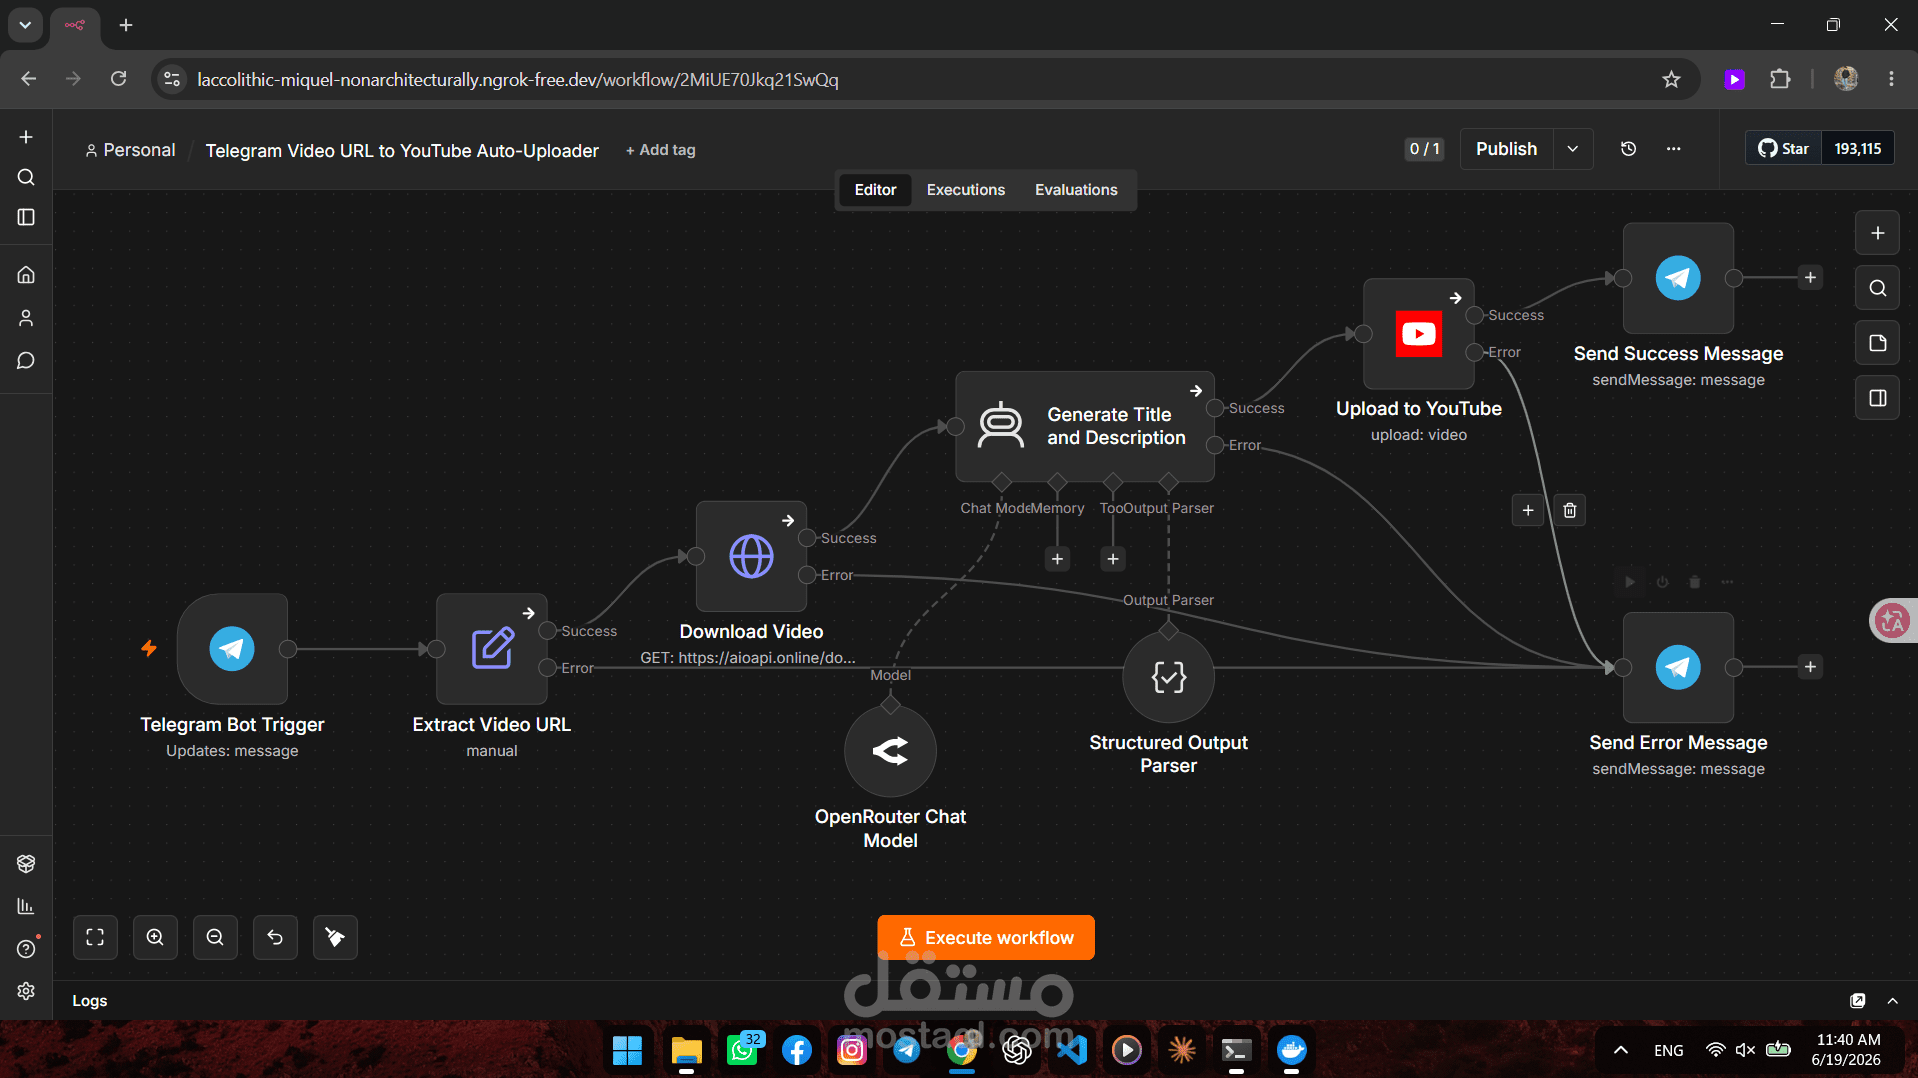Image resolution: width=1918 pixels, height=1078 pixels.
Task: Open the Send Error Message Telegram node
Action: tap(1678, 667)
